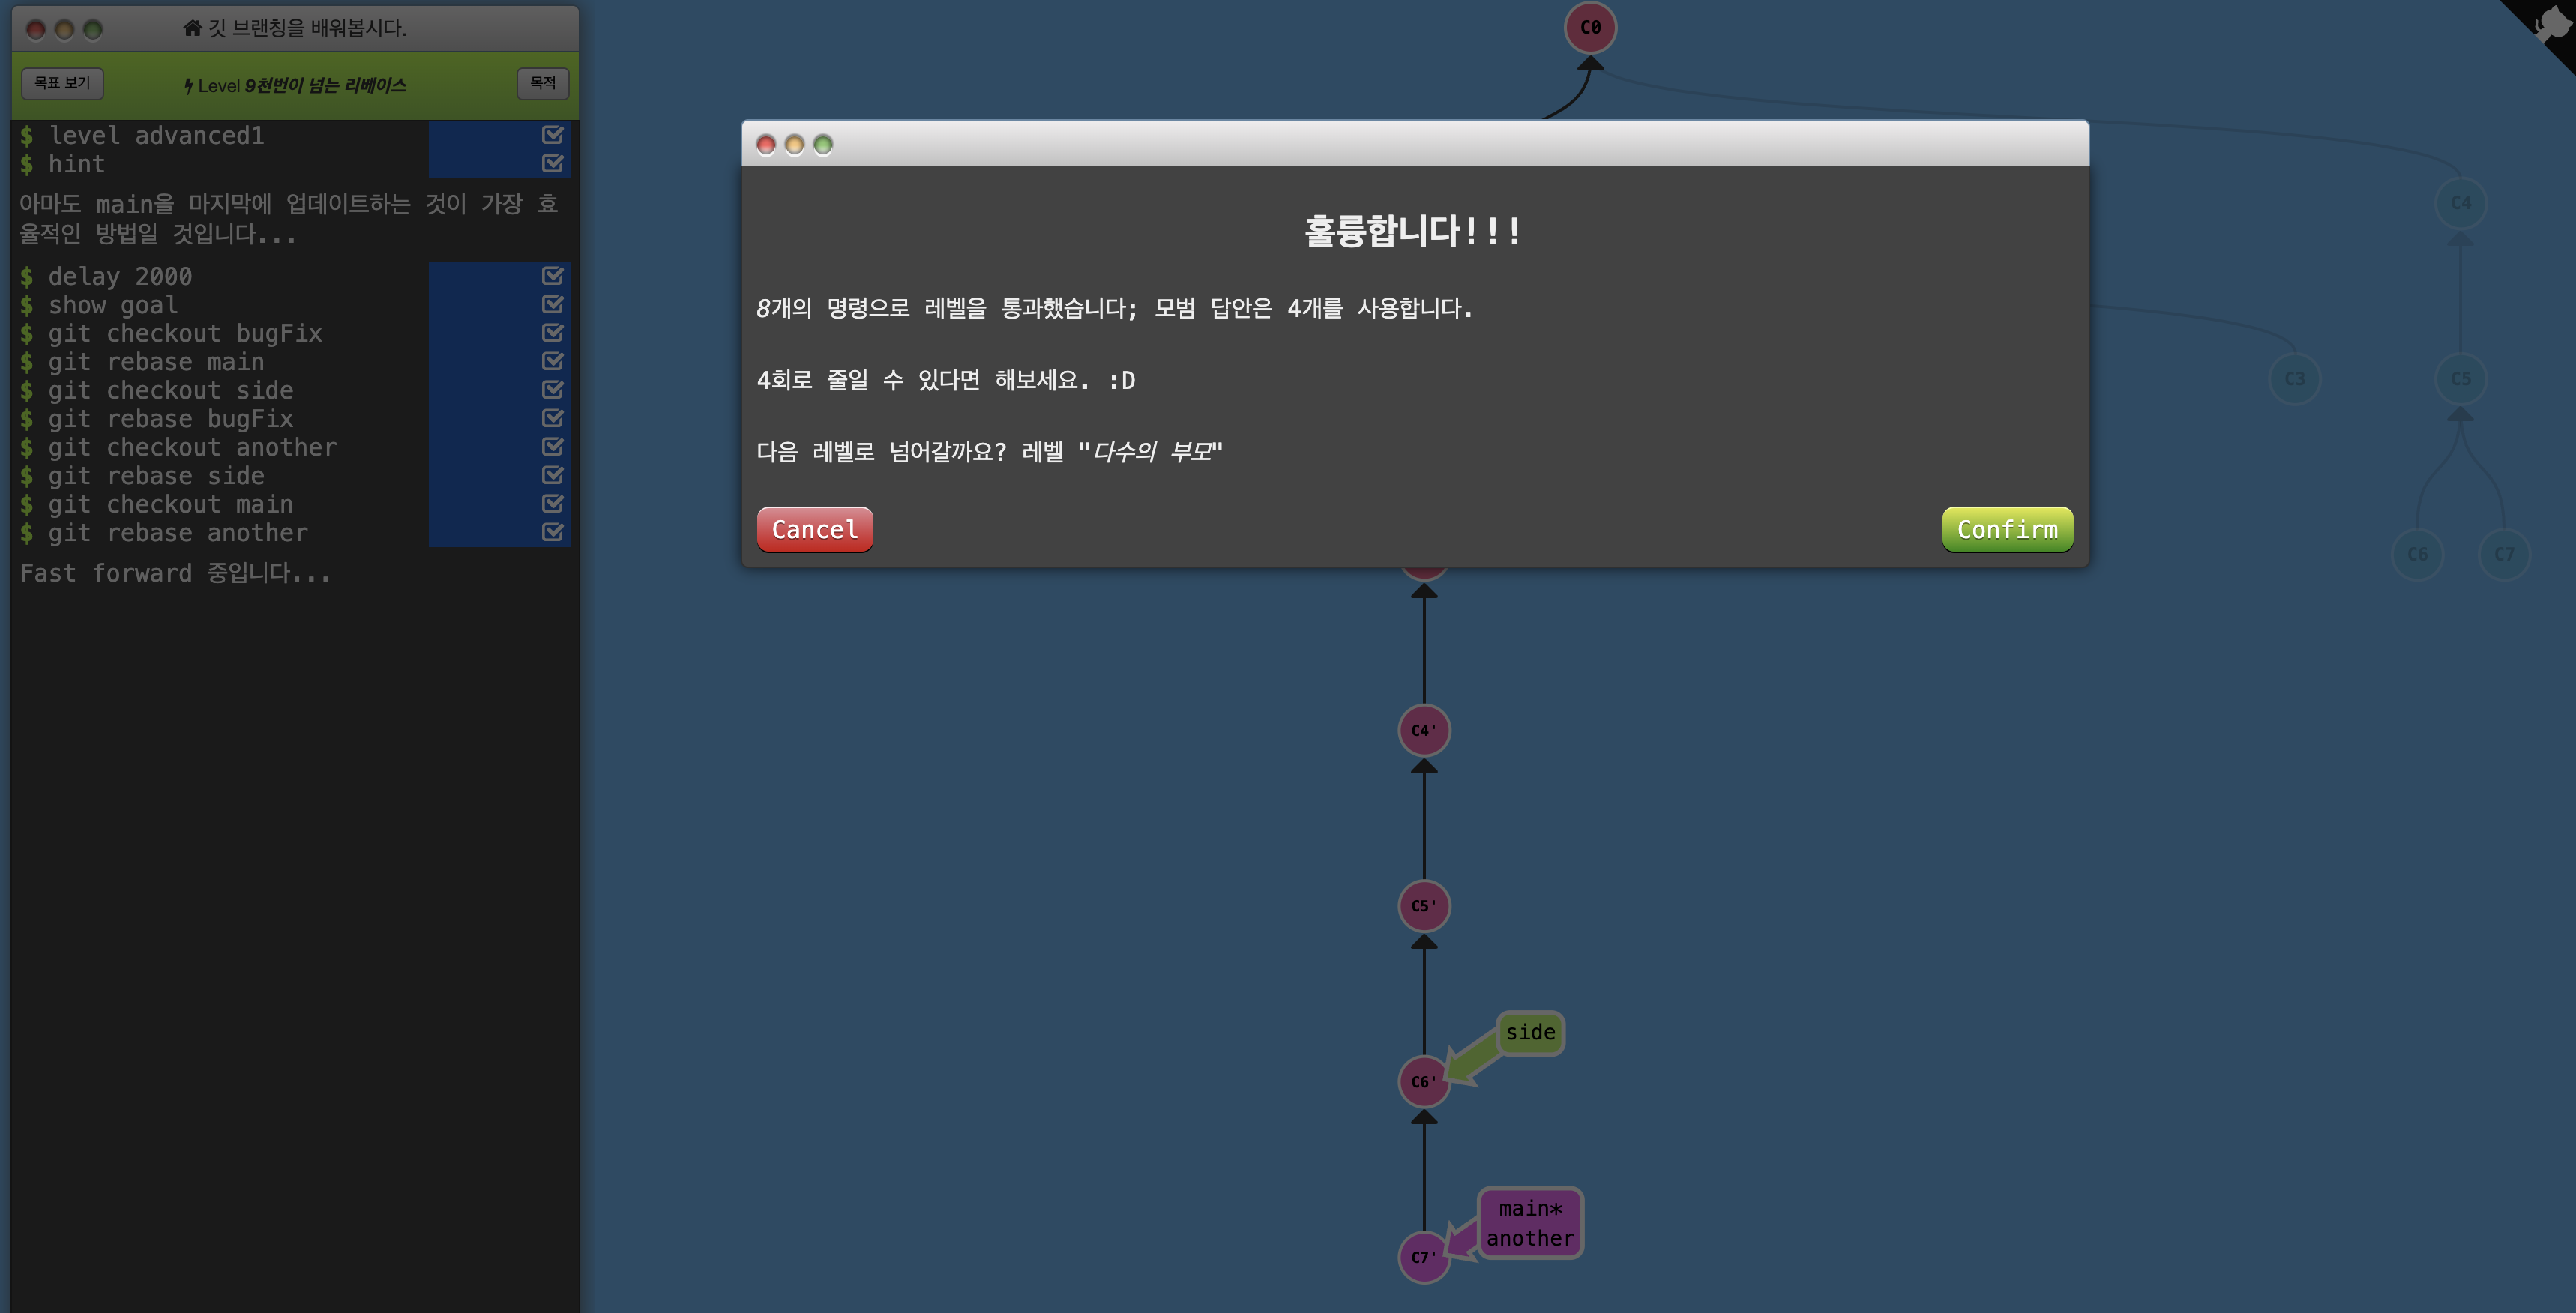Click the 'git checkout bugFix' command line
Image resolution: width=2576 pixels, height=1313 pixels.
[185, 333]
